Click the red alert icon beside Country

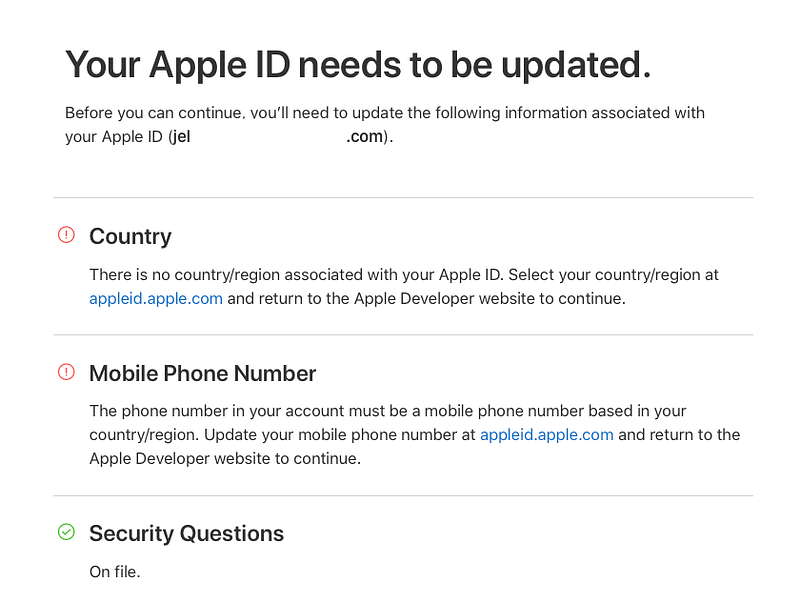(x=66, y=235)
